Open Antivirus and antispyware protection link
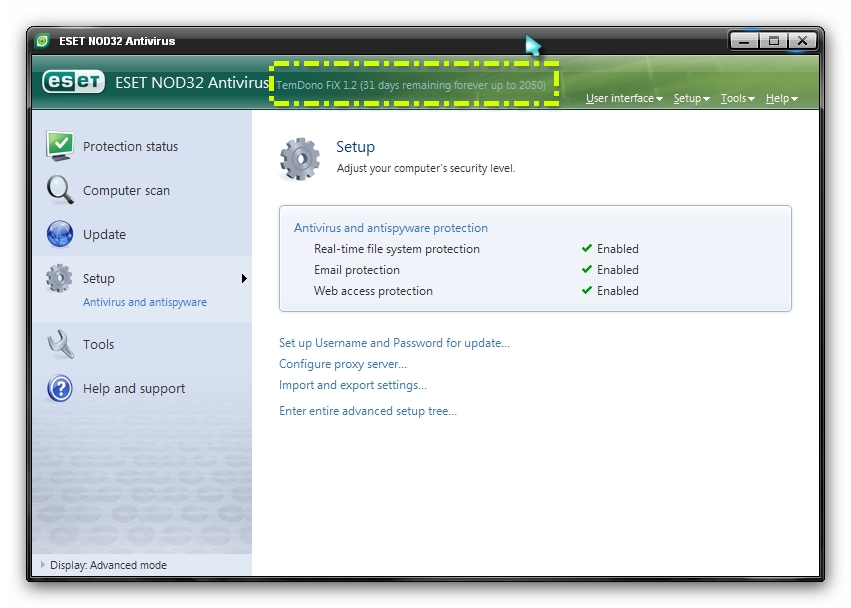851x608 pixels. [x=391, y=228]
